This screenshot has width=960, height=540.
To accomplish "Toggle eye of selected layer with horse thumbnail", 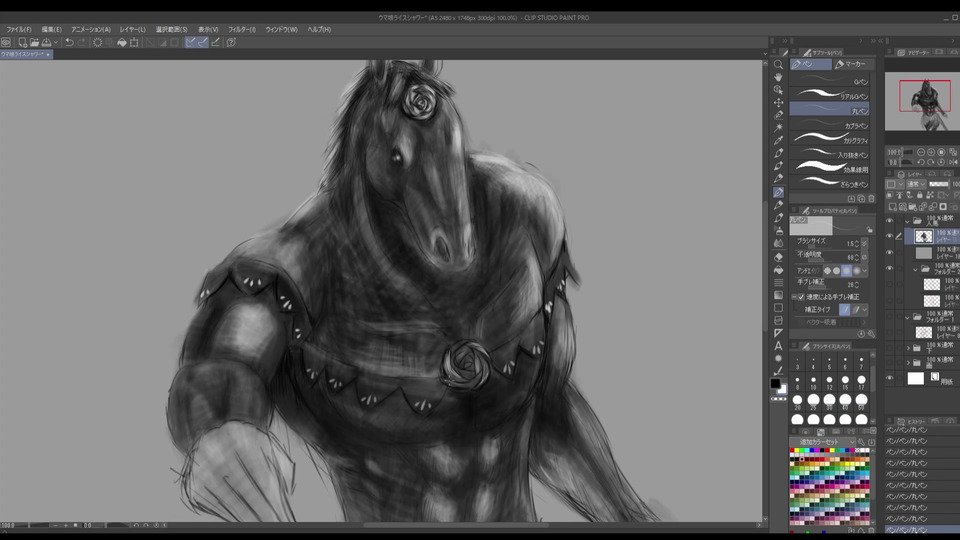I will 890,236.
